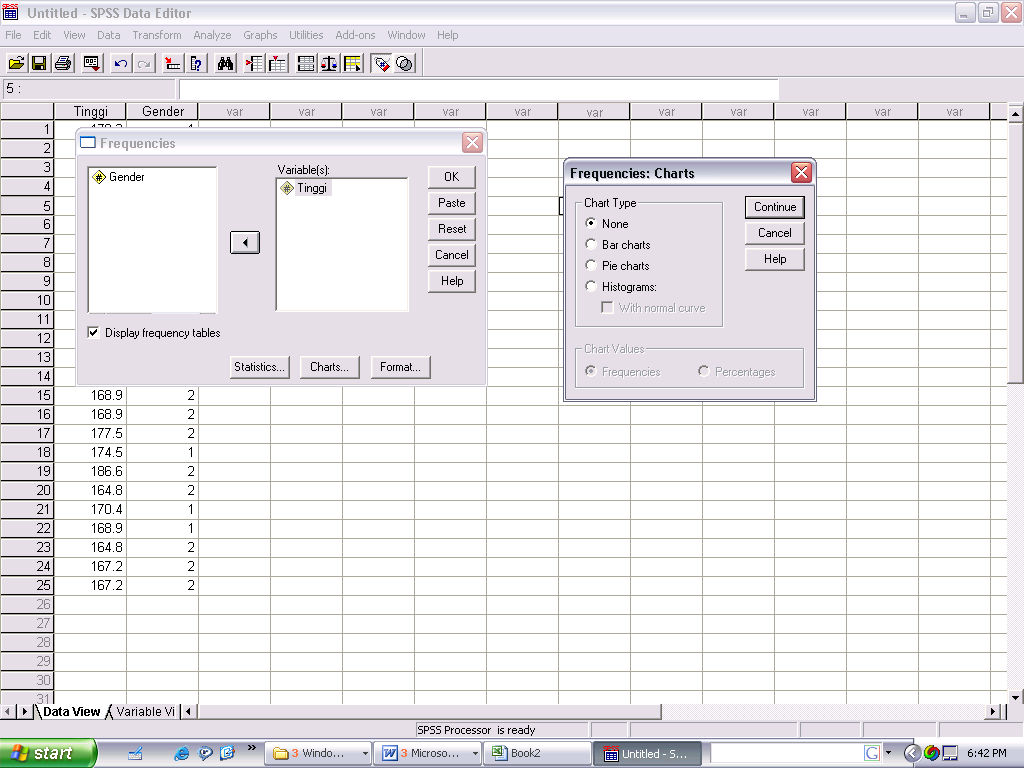Open the Windows Explorer taskbar group dropdown

click(365, 753)
